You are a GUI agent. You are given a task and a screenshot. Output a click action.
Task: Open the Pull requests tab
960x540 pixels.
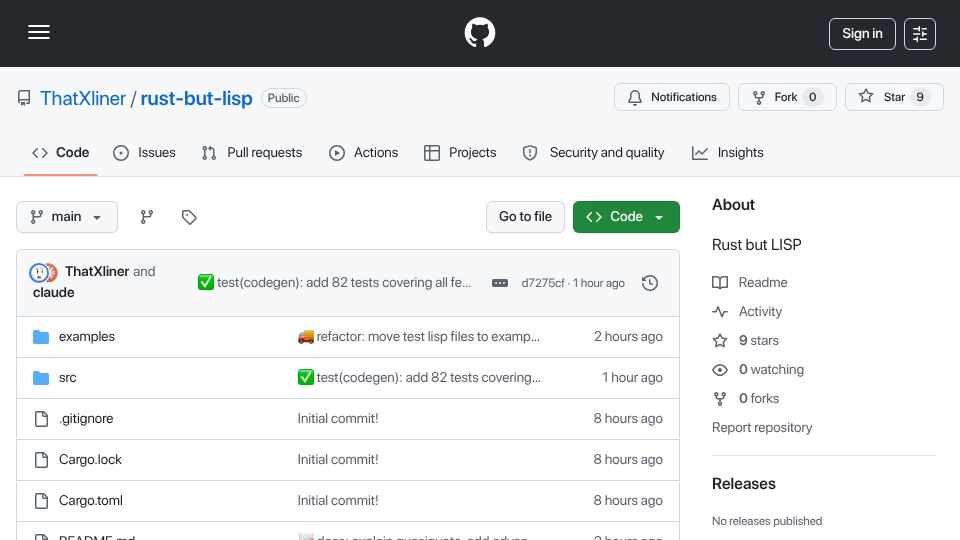[252, 152]
